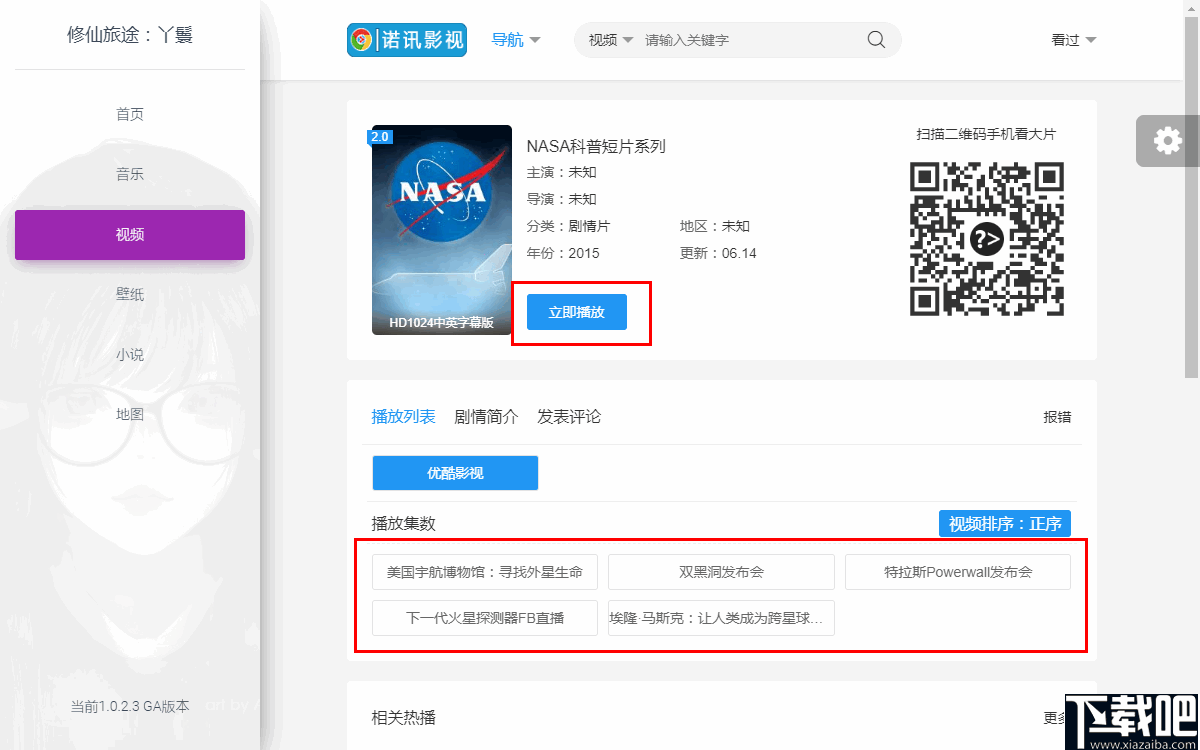The image size is (1200, 750).
Task: Play episode 双黑洞发布会
Action: 721,572
